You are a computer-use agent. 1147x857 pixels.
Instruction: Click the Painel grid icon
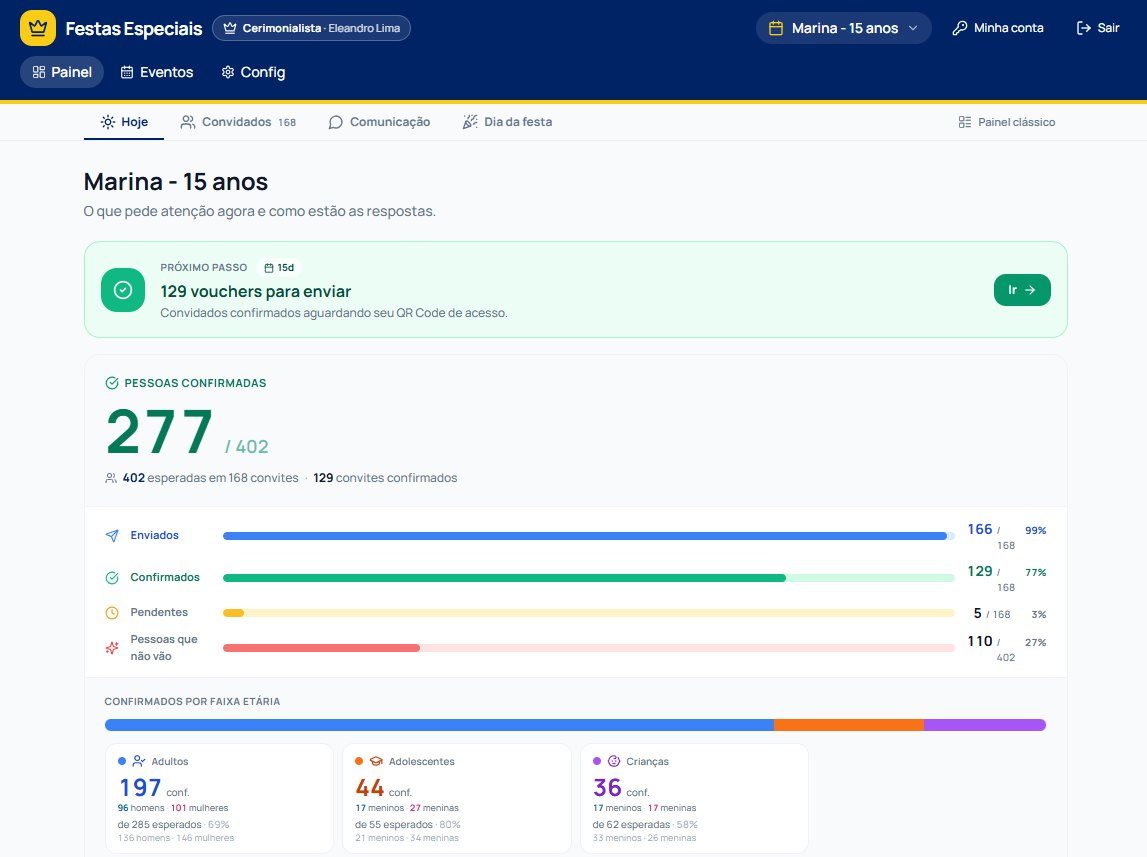pyautogui.click(x=39, y=72)
